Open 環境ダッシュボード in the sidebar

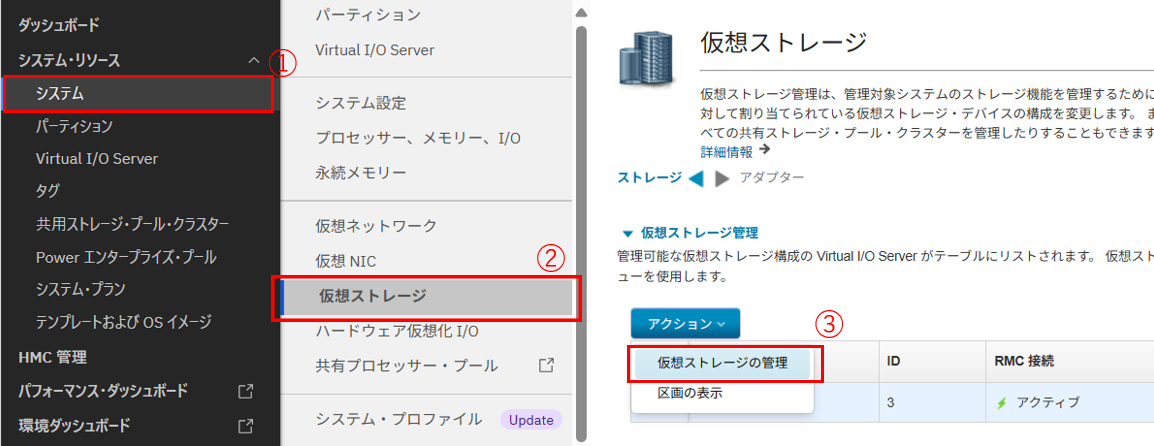pyautogui.click(x=74, y=425)
